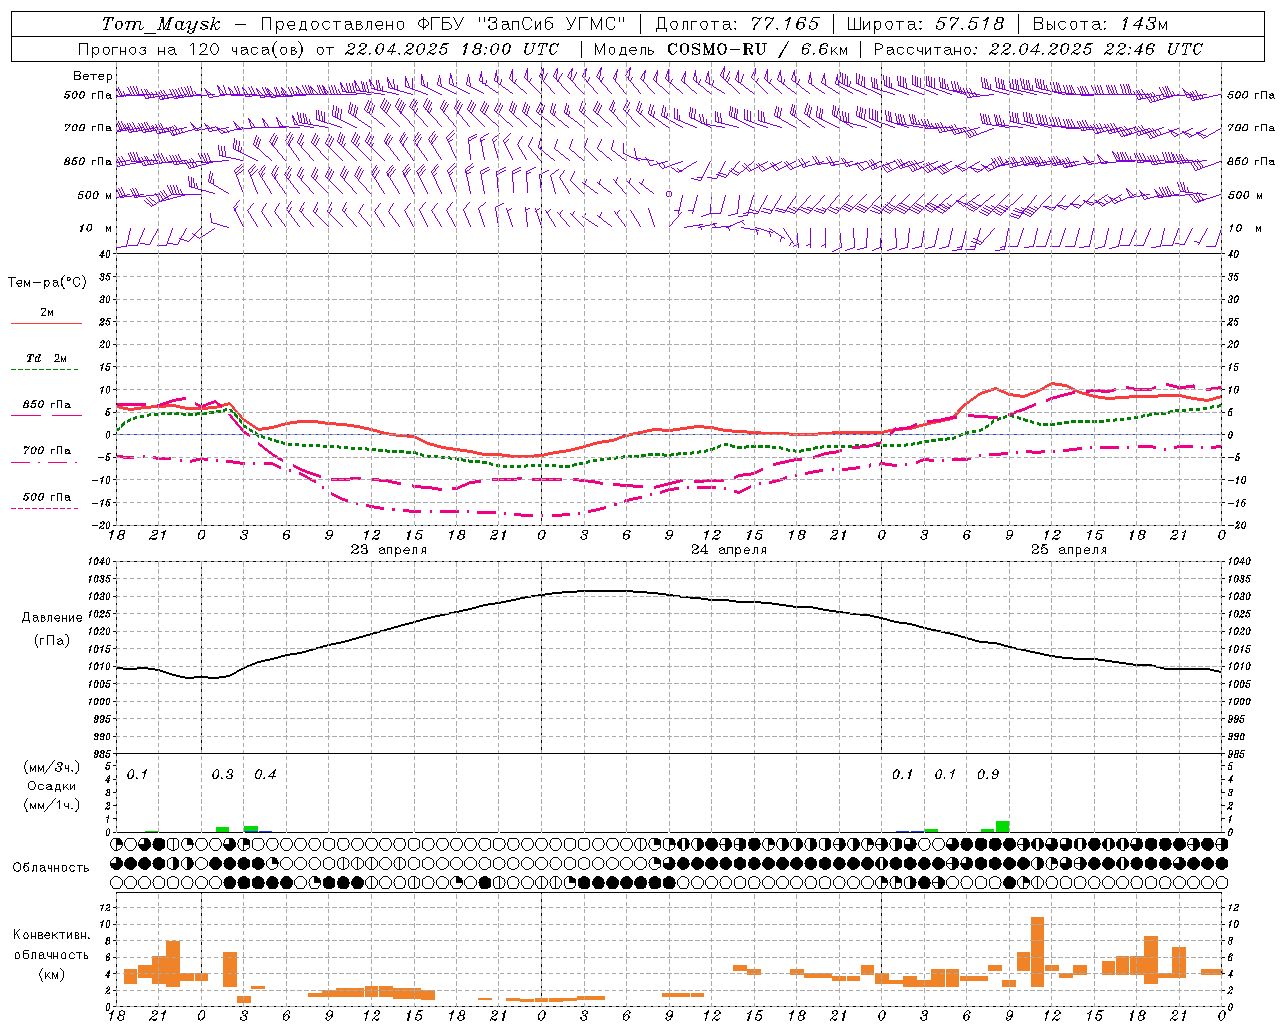The image size is (1280, 1024).
Task: Click the 0.3 precipitation amount
Action: tap(222, 775)
